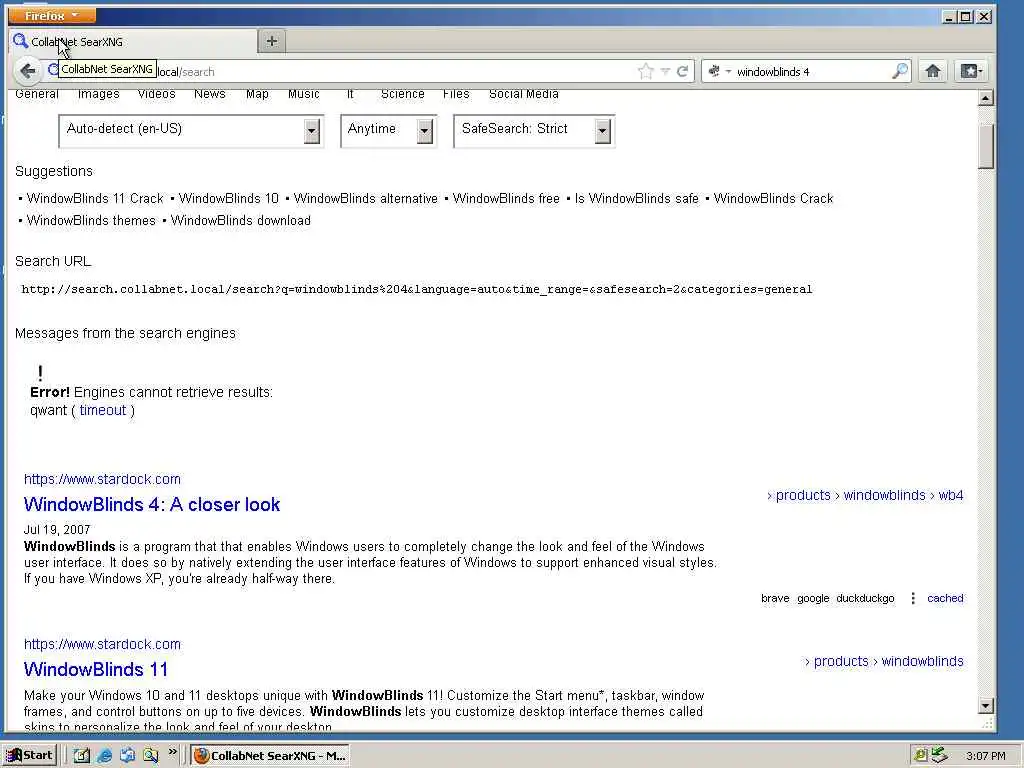Switch to the Science category
Viewport: 1024px width, 768px height.
pyautogui.click(x=402, y=94)
